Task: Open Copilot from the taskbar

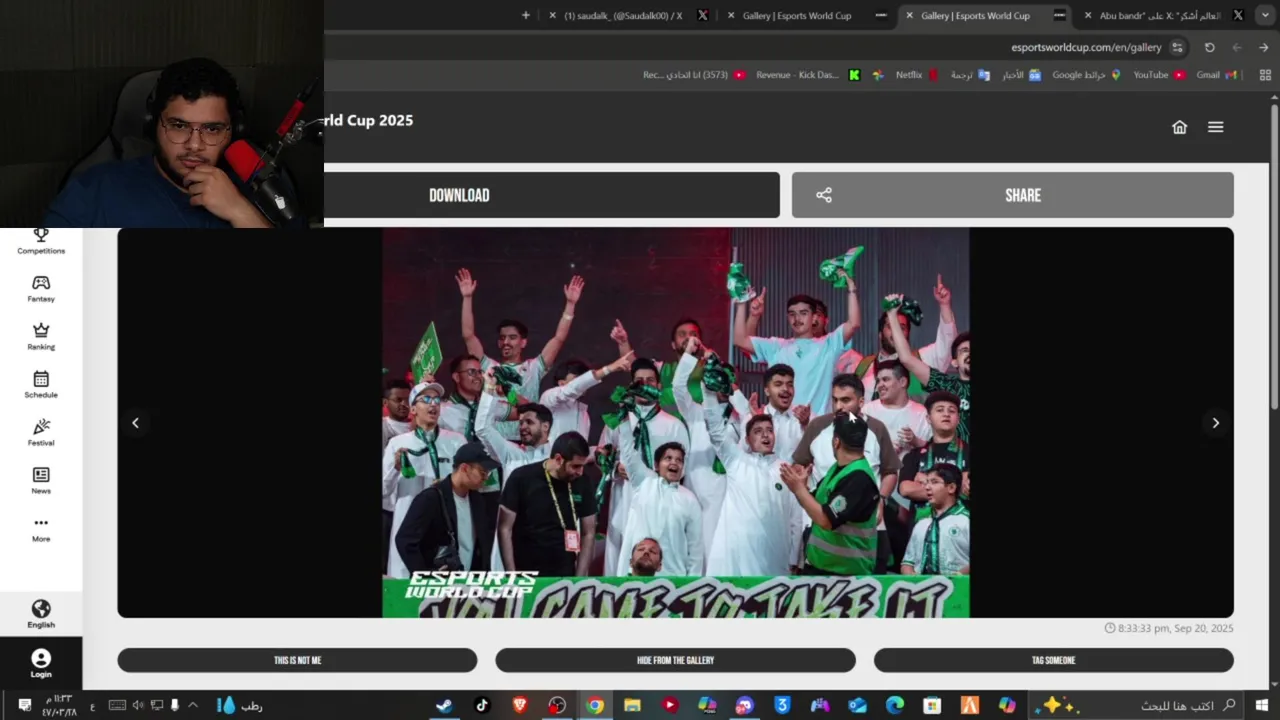Action: [1007, 705]
